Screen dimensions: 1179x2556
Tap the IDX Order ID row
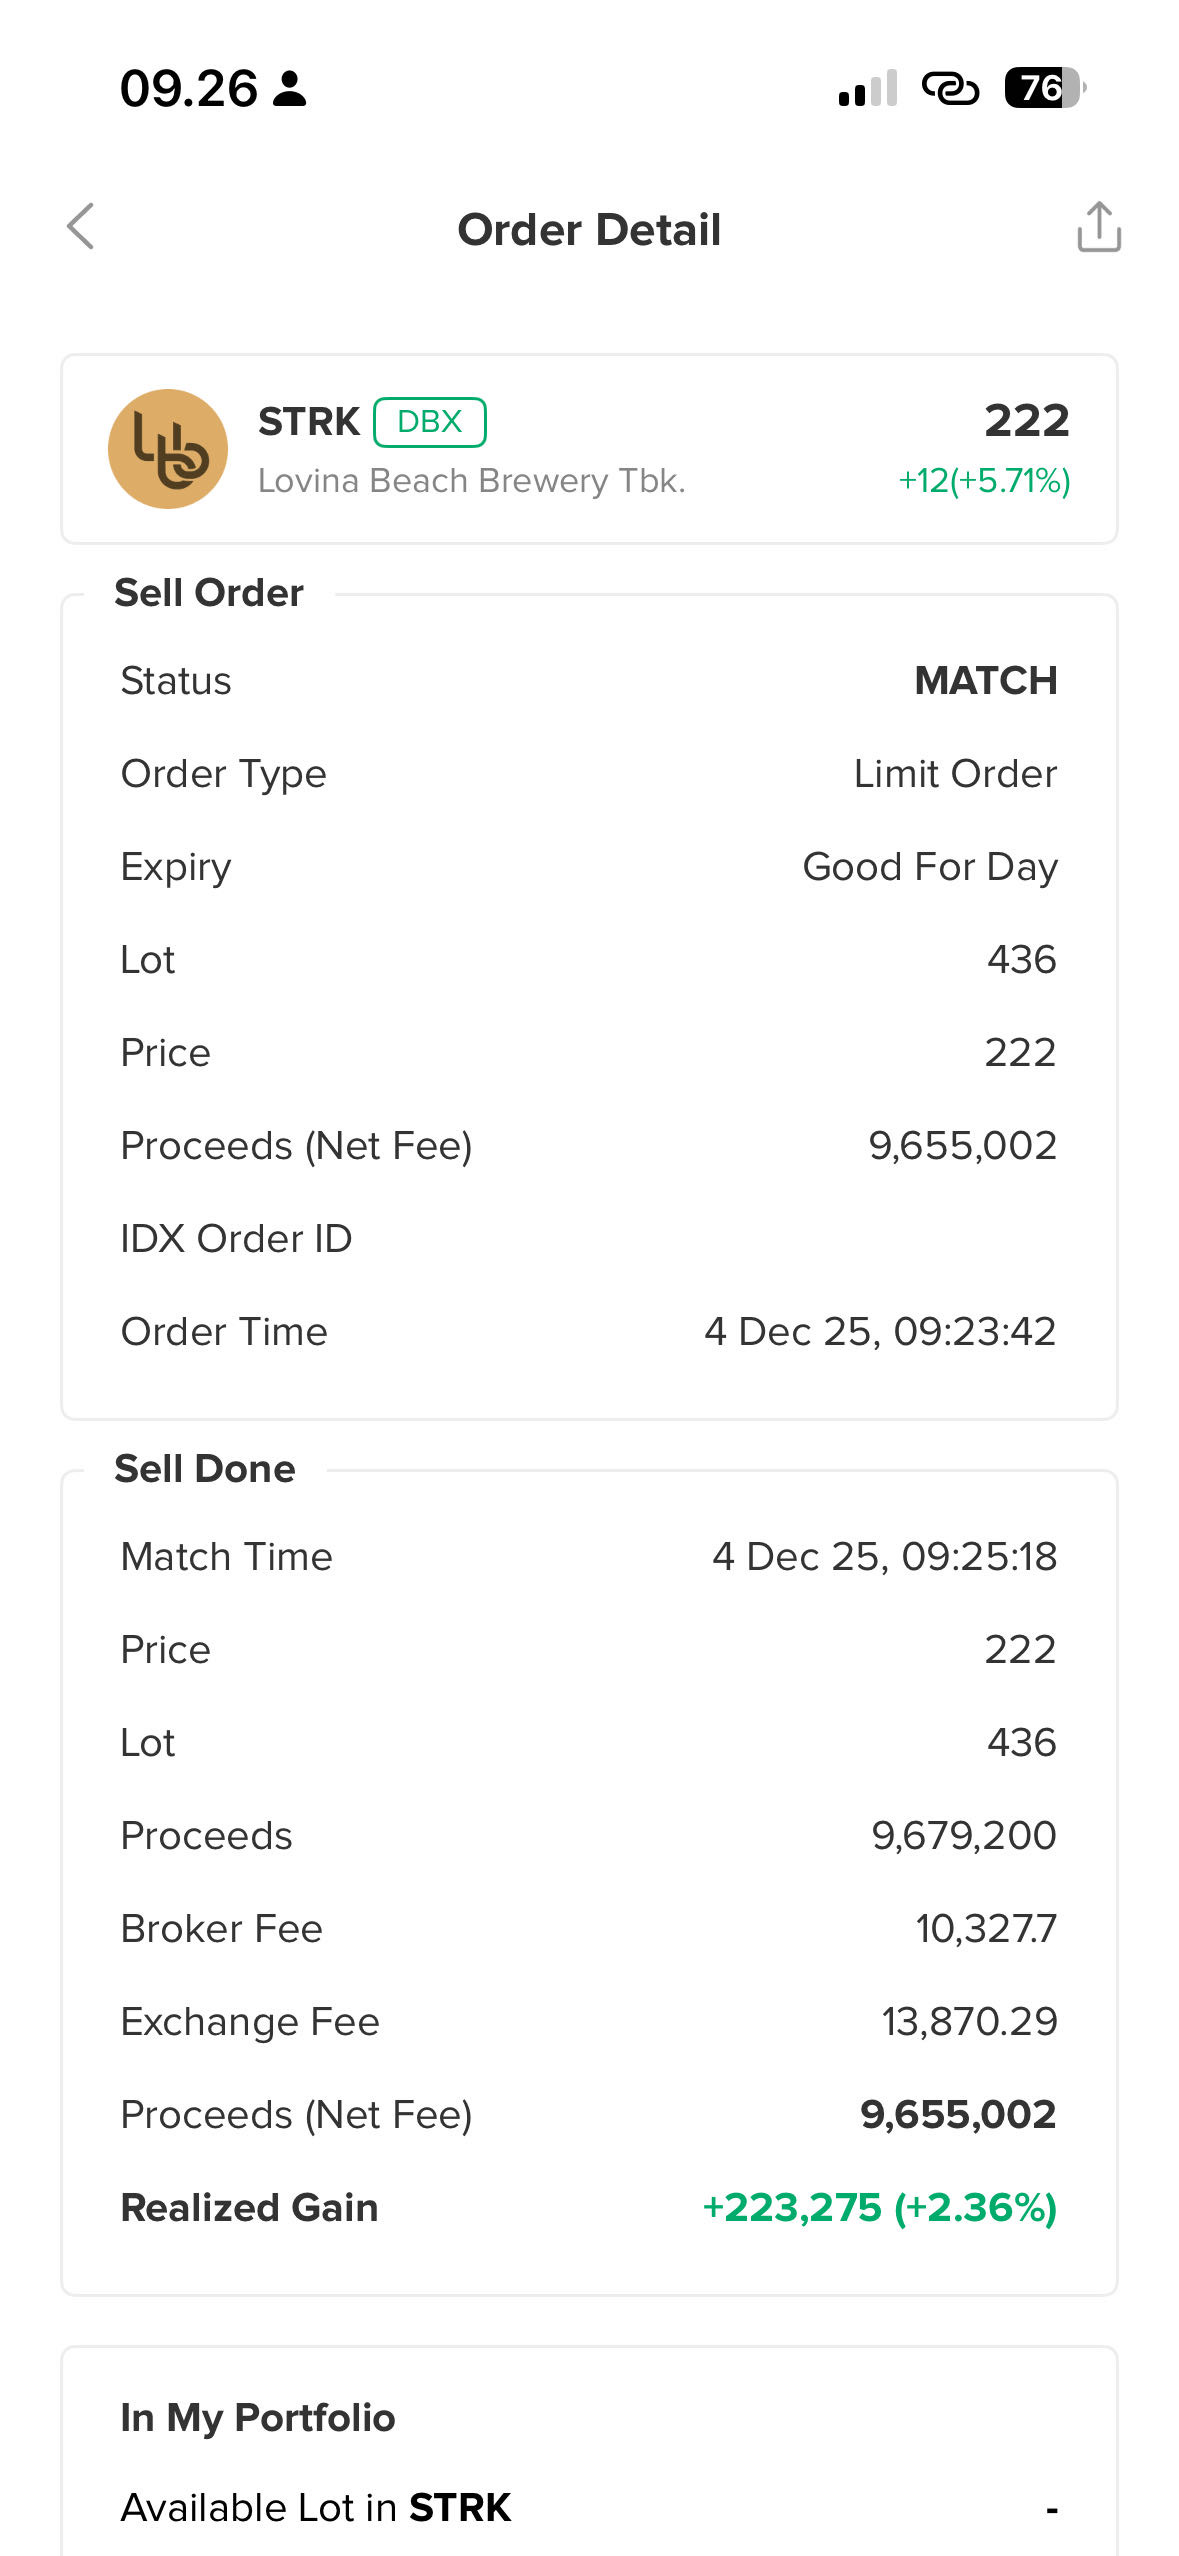click(x=589, y=1239)
